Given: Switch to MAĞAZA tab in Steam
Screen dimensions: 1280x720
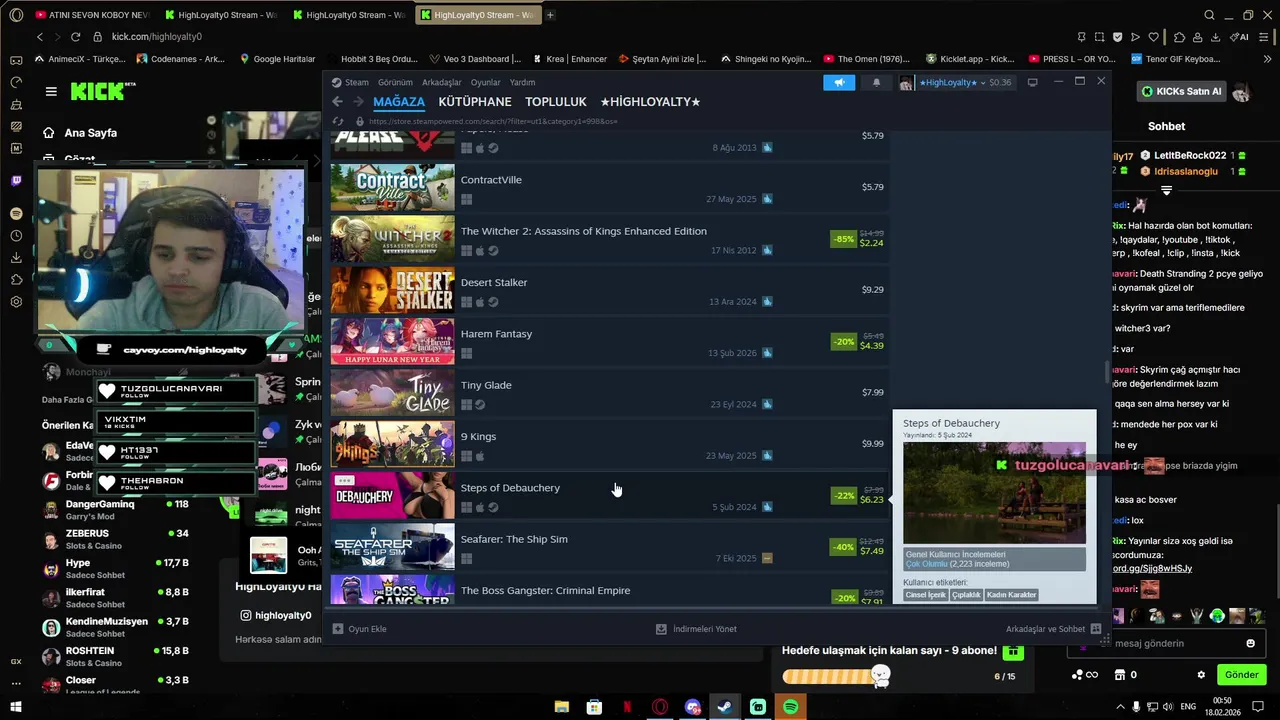Looking at the screenshot, I should coord(399,102).
